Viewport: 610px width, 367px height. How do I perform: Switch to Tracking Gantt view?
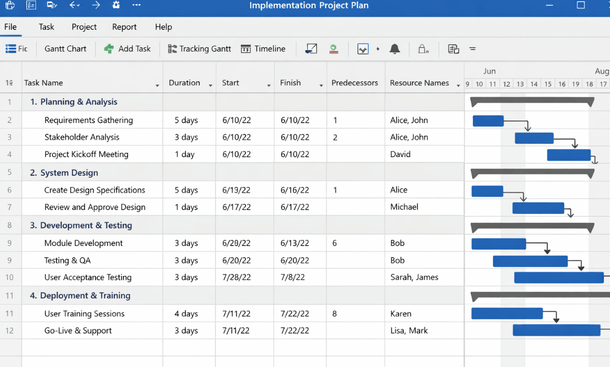[205, 49]
